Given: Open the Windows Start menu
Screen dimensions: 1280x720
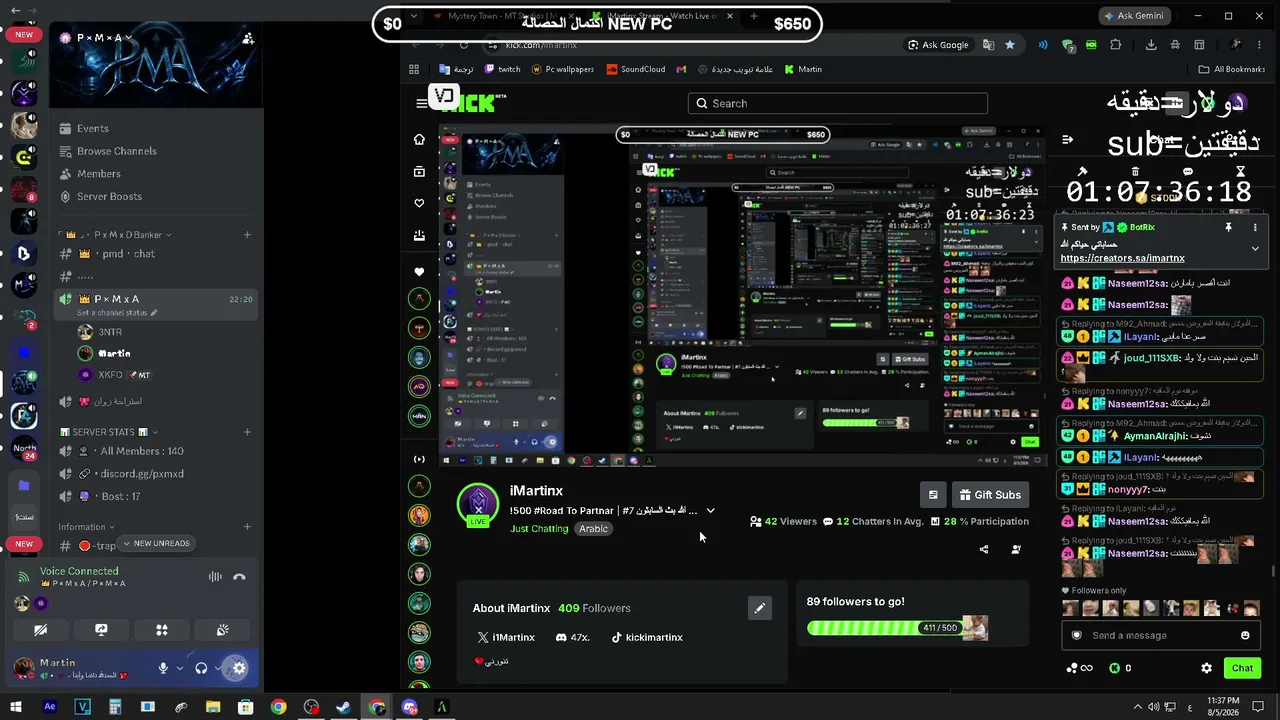Looking at the screenshot, I should click(x=16, y=707).
